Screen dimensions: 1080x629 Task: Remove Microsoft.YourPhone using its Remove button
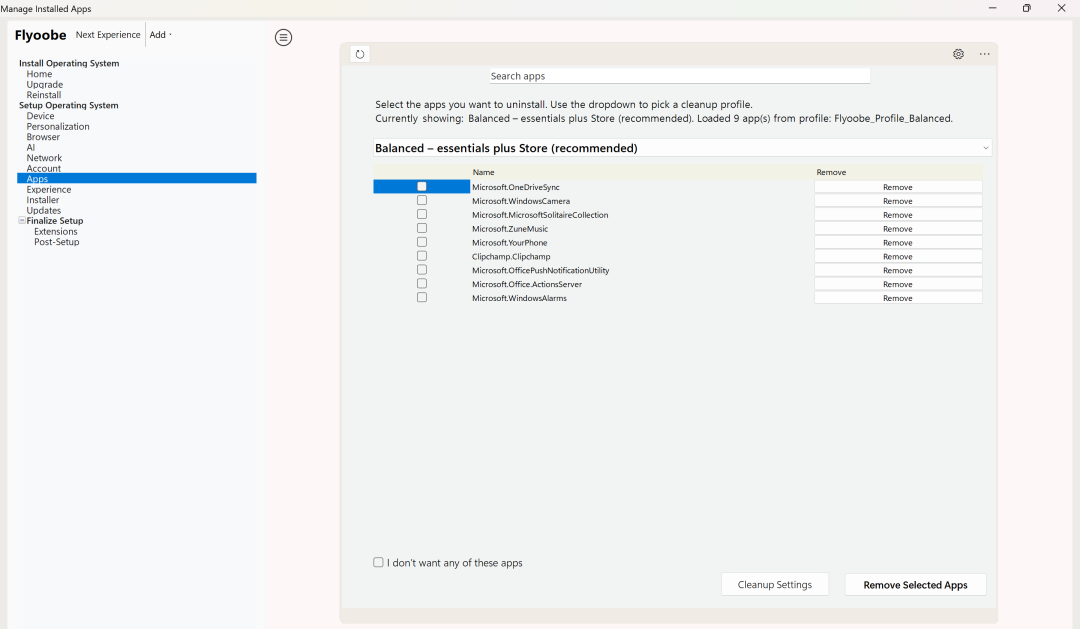[897, 243]
